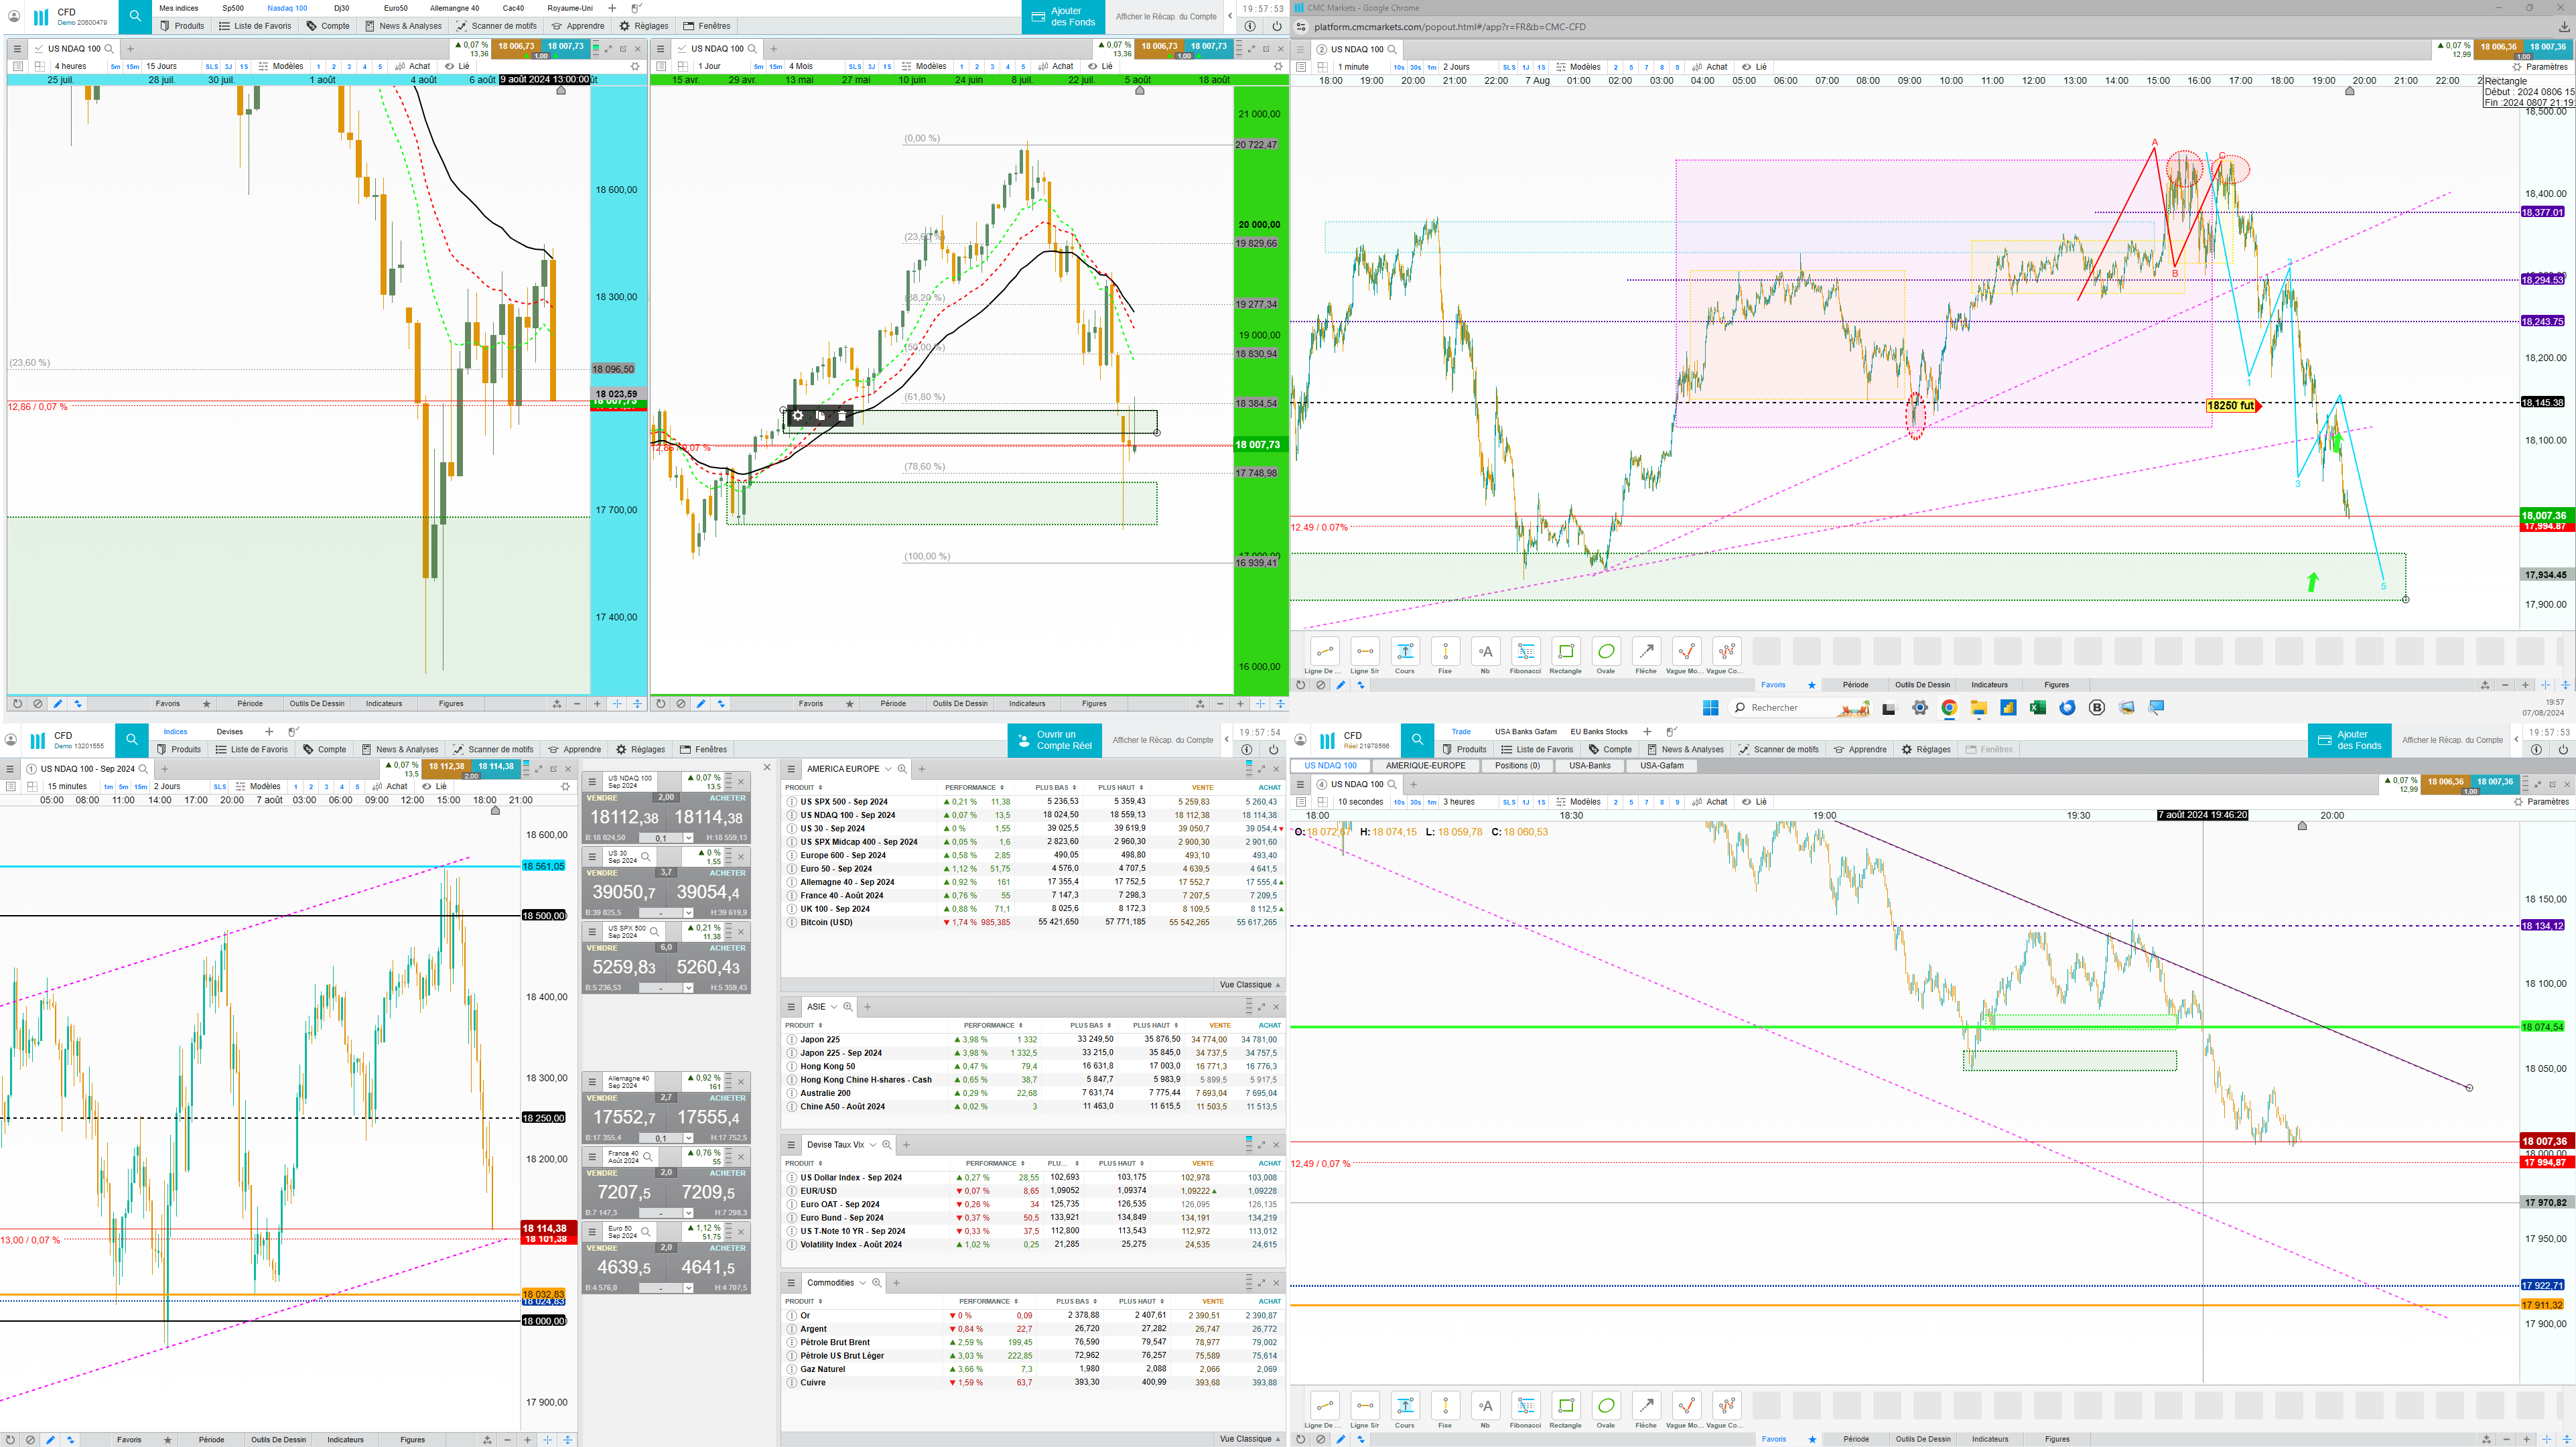Image resolution: width=2576 pixels, height=1447 pixels.
Task: Select the Flèche arrow tool in bottom-right chart
Action: pyautogui.click(x=1645, y=1406)
